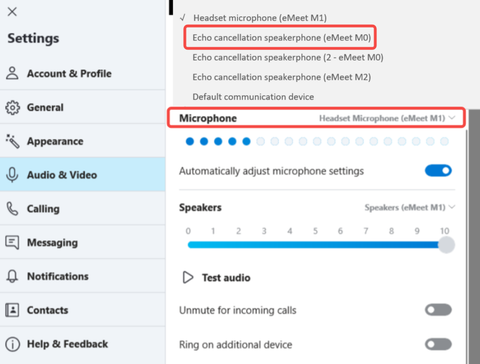Image resolution: width=480 pixels, height=364 pixels.
Task: Click the Test audio label
Action: (226, 278)
